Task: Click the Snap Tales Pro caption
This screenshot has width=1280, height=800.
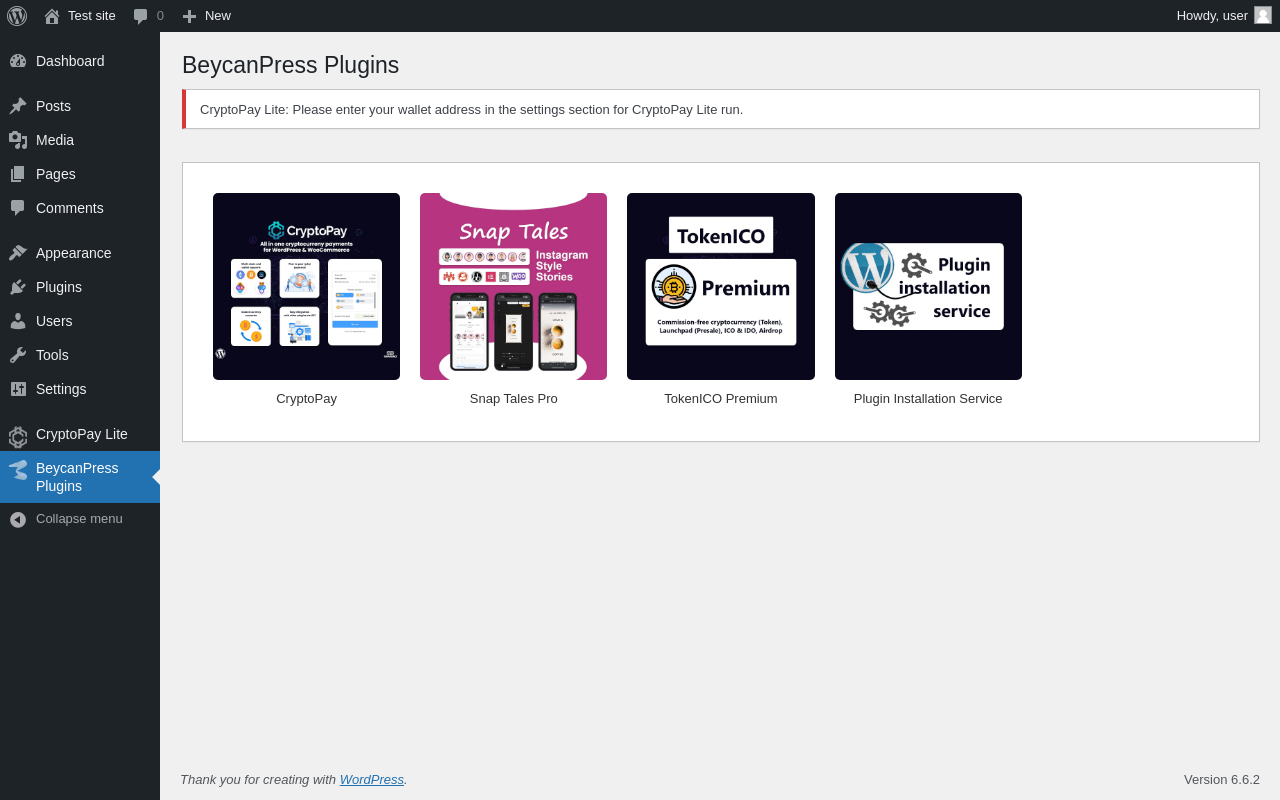Action: (514, 398)
